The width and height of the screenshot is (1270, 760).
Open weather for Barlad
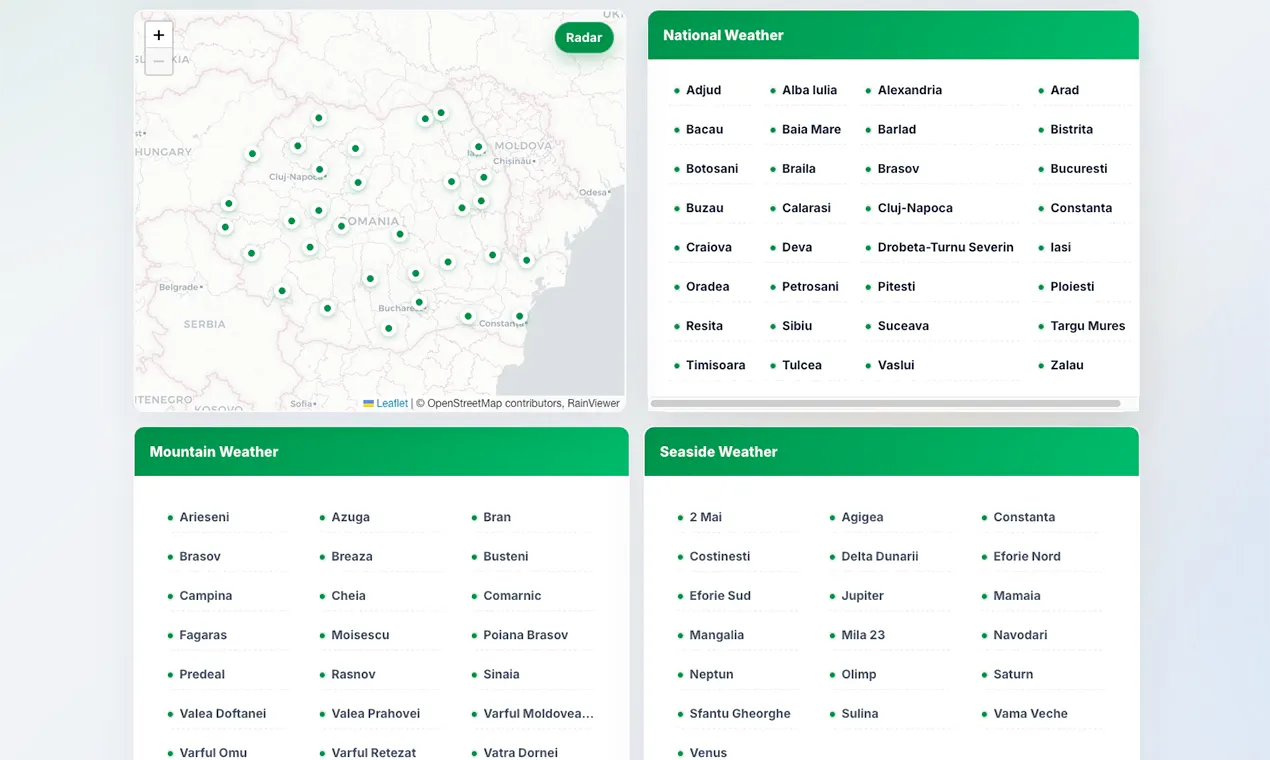click(897, 129)
